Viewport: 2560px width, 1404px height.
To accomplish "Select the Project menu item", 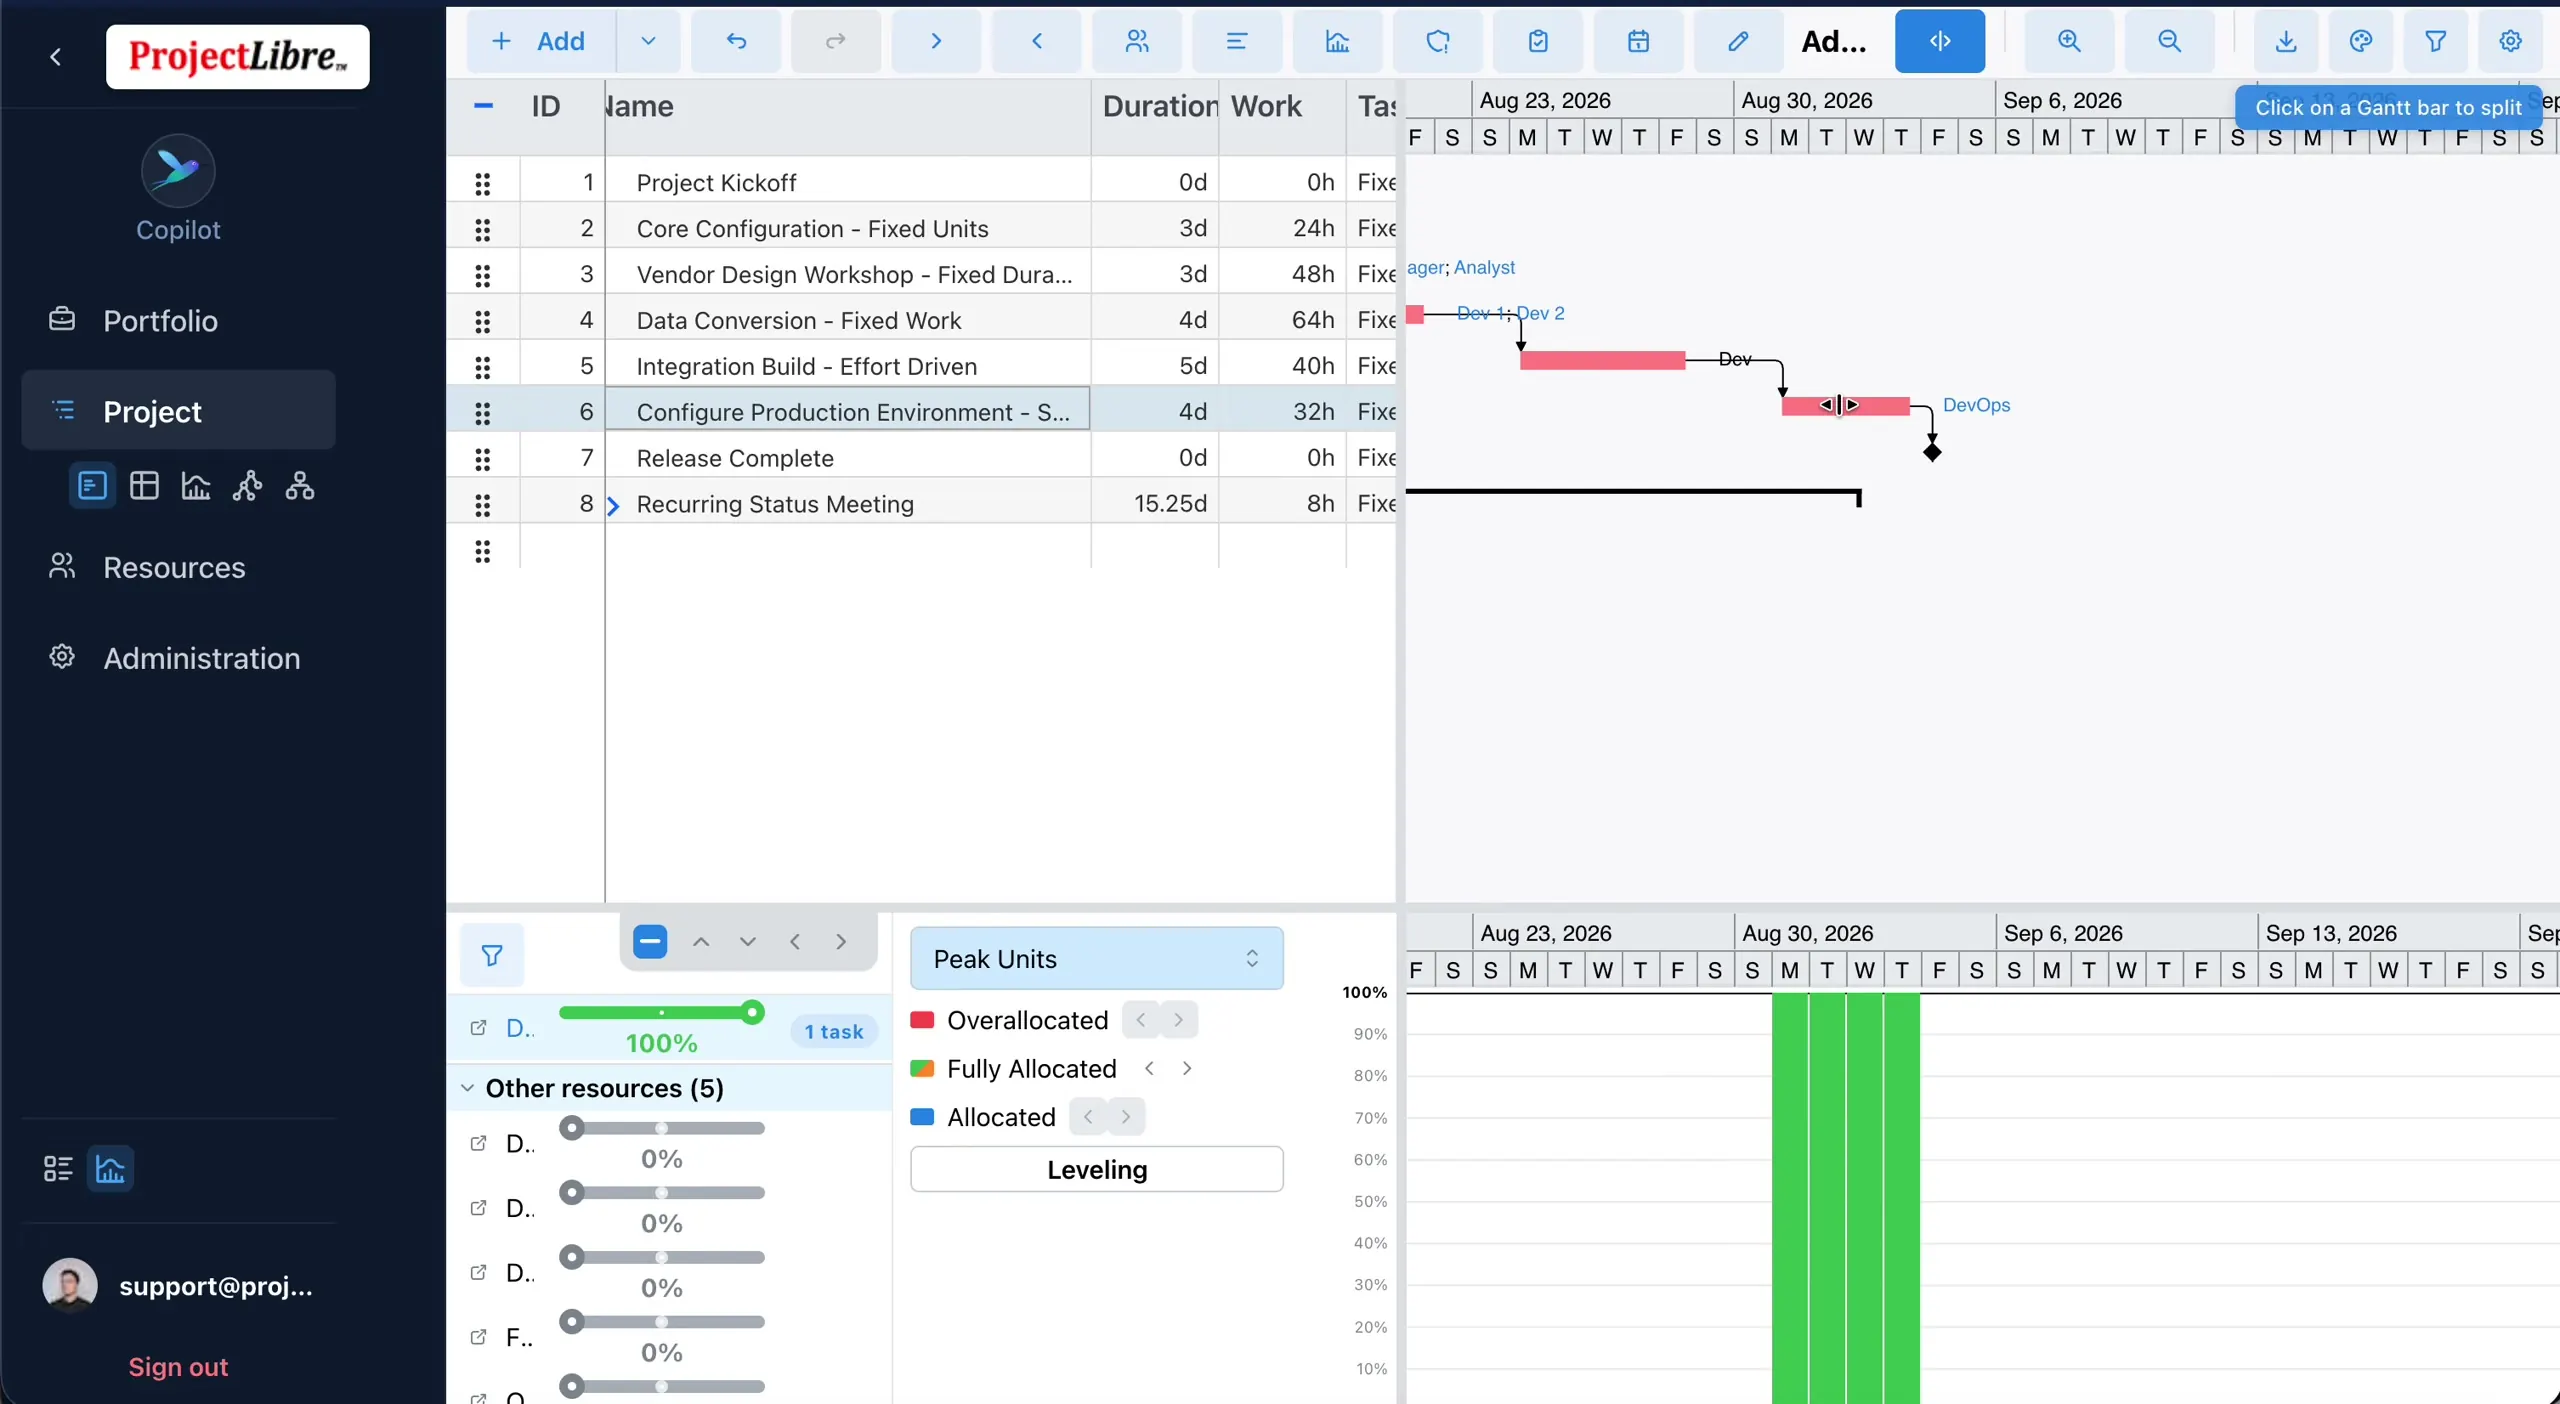I will click(178, 411).
